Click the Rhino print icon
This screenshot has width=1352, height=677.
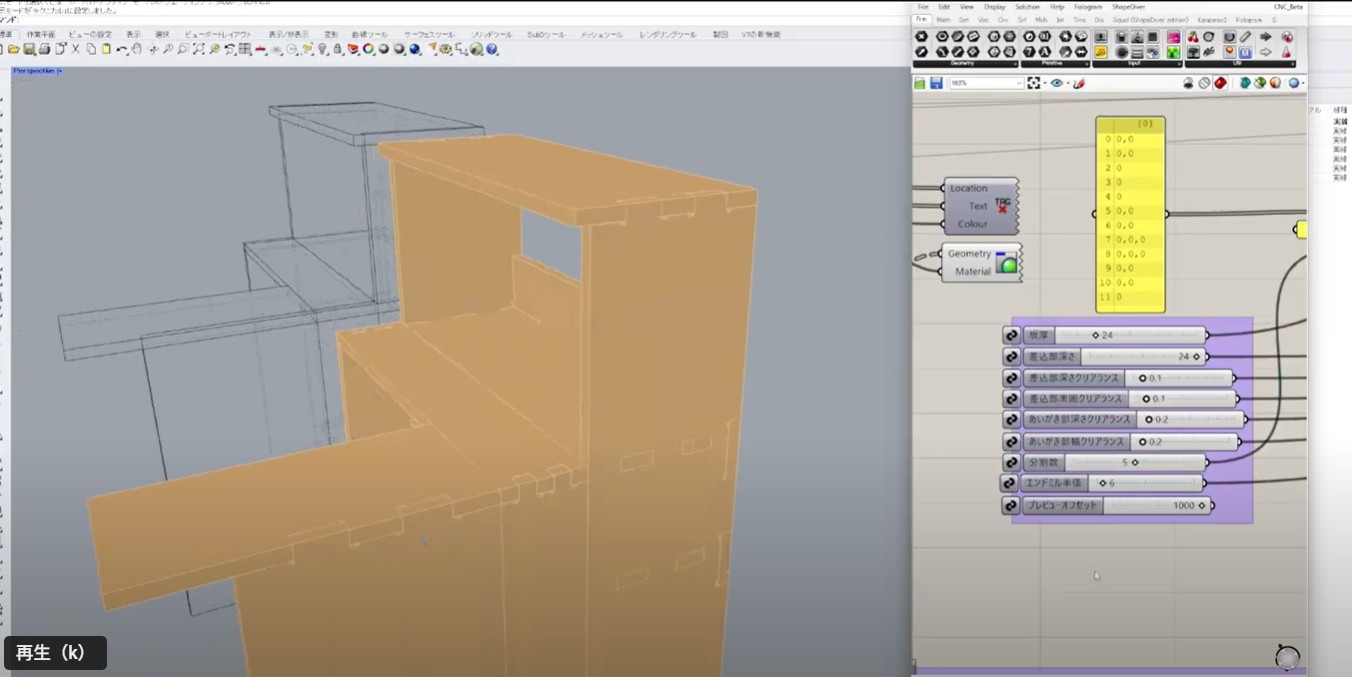pos(45,49)
